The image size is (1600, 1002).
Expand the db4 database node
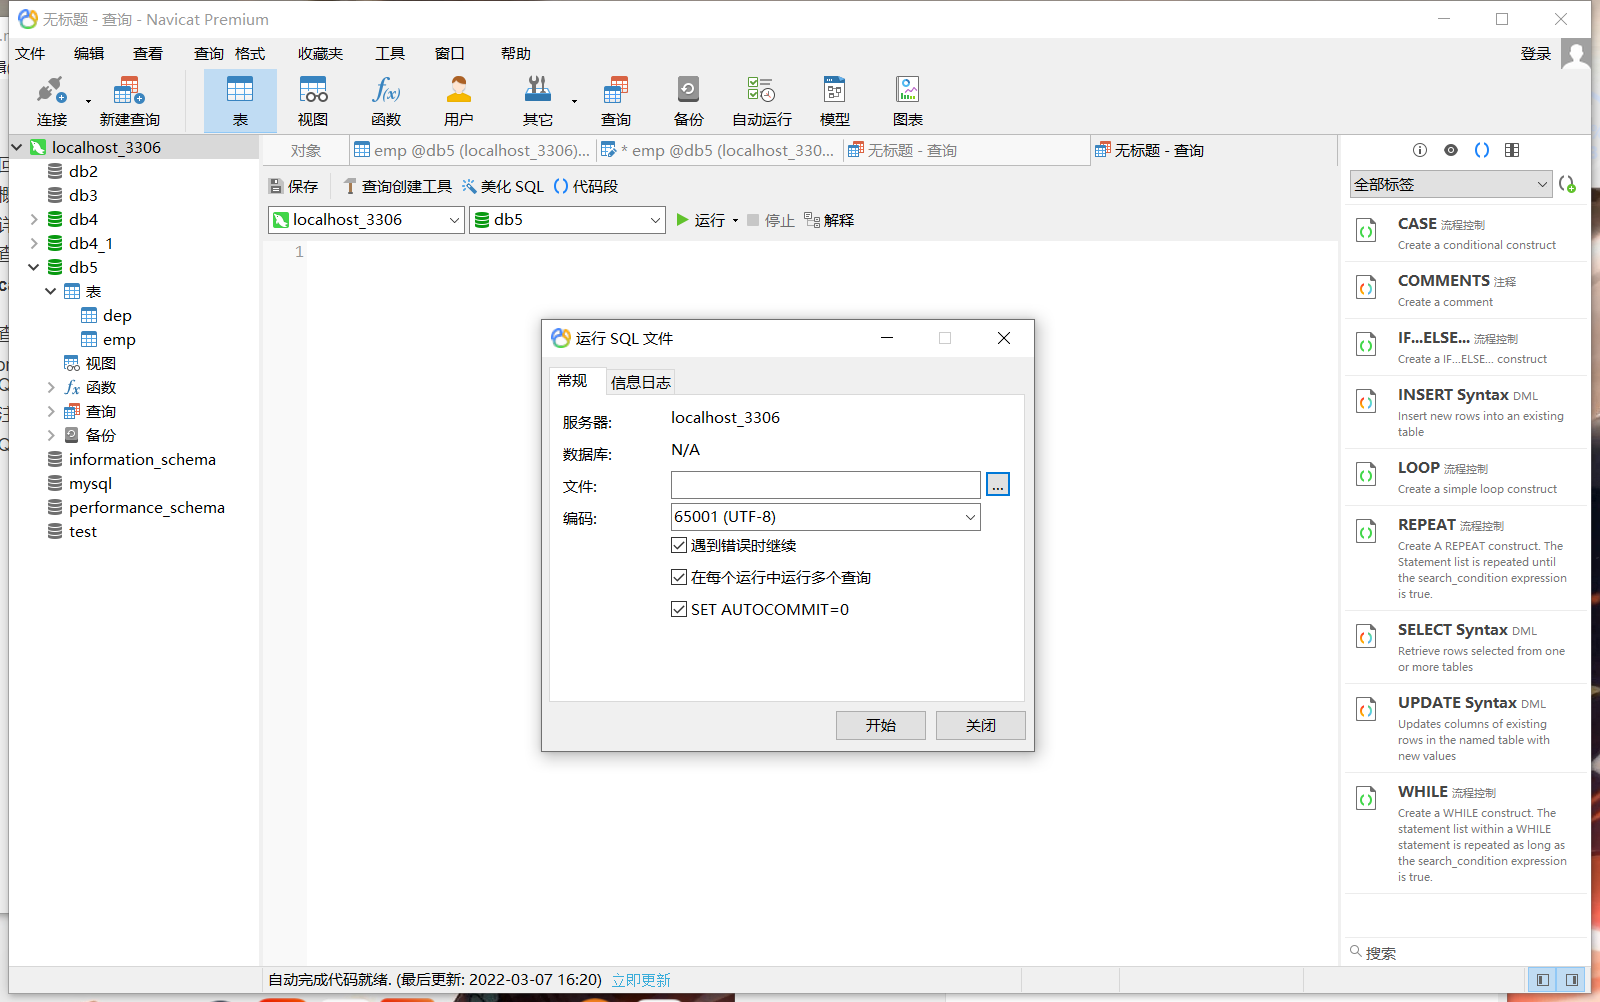(x=34, y=219)
